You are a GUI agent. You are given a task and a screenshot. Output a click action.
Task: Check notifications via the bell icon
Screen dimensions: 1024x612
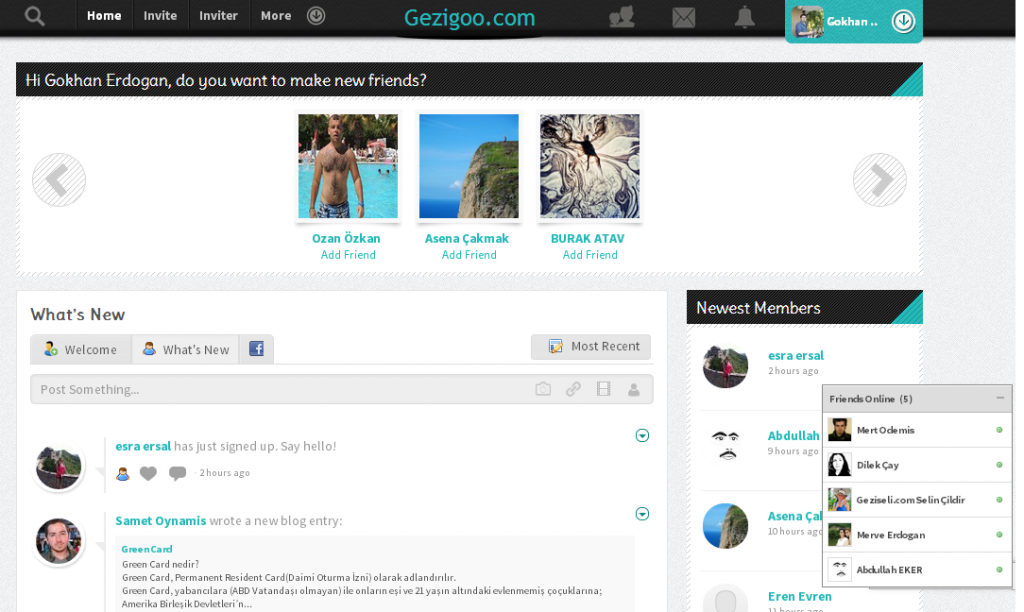[745, 16]
